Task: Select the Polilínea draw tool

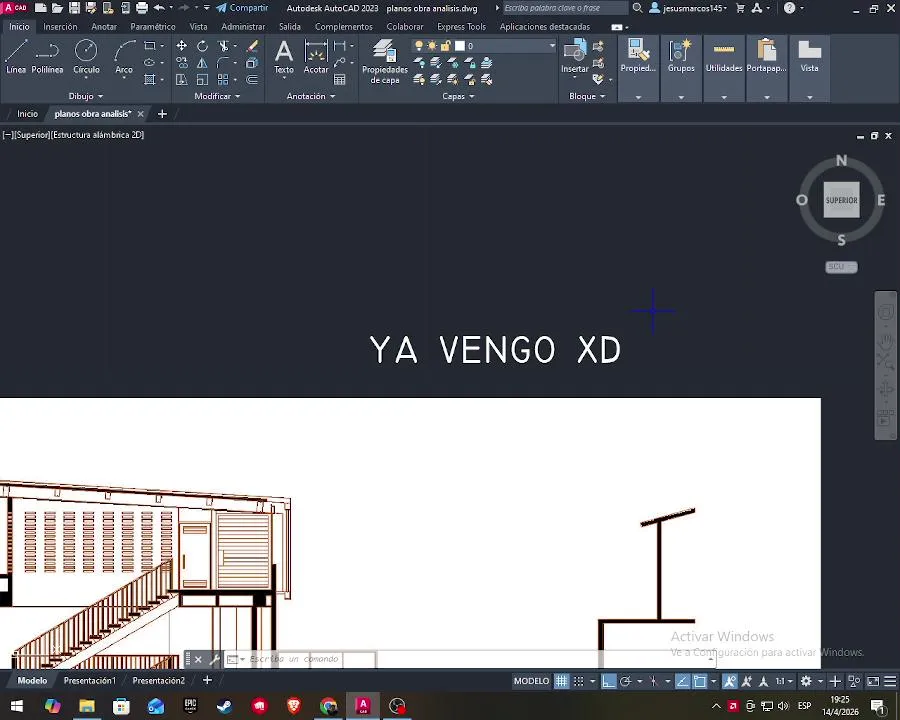Action: tap(47, 56)
